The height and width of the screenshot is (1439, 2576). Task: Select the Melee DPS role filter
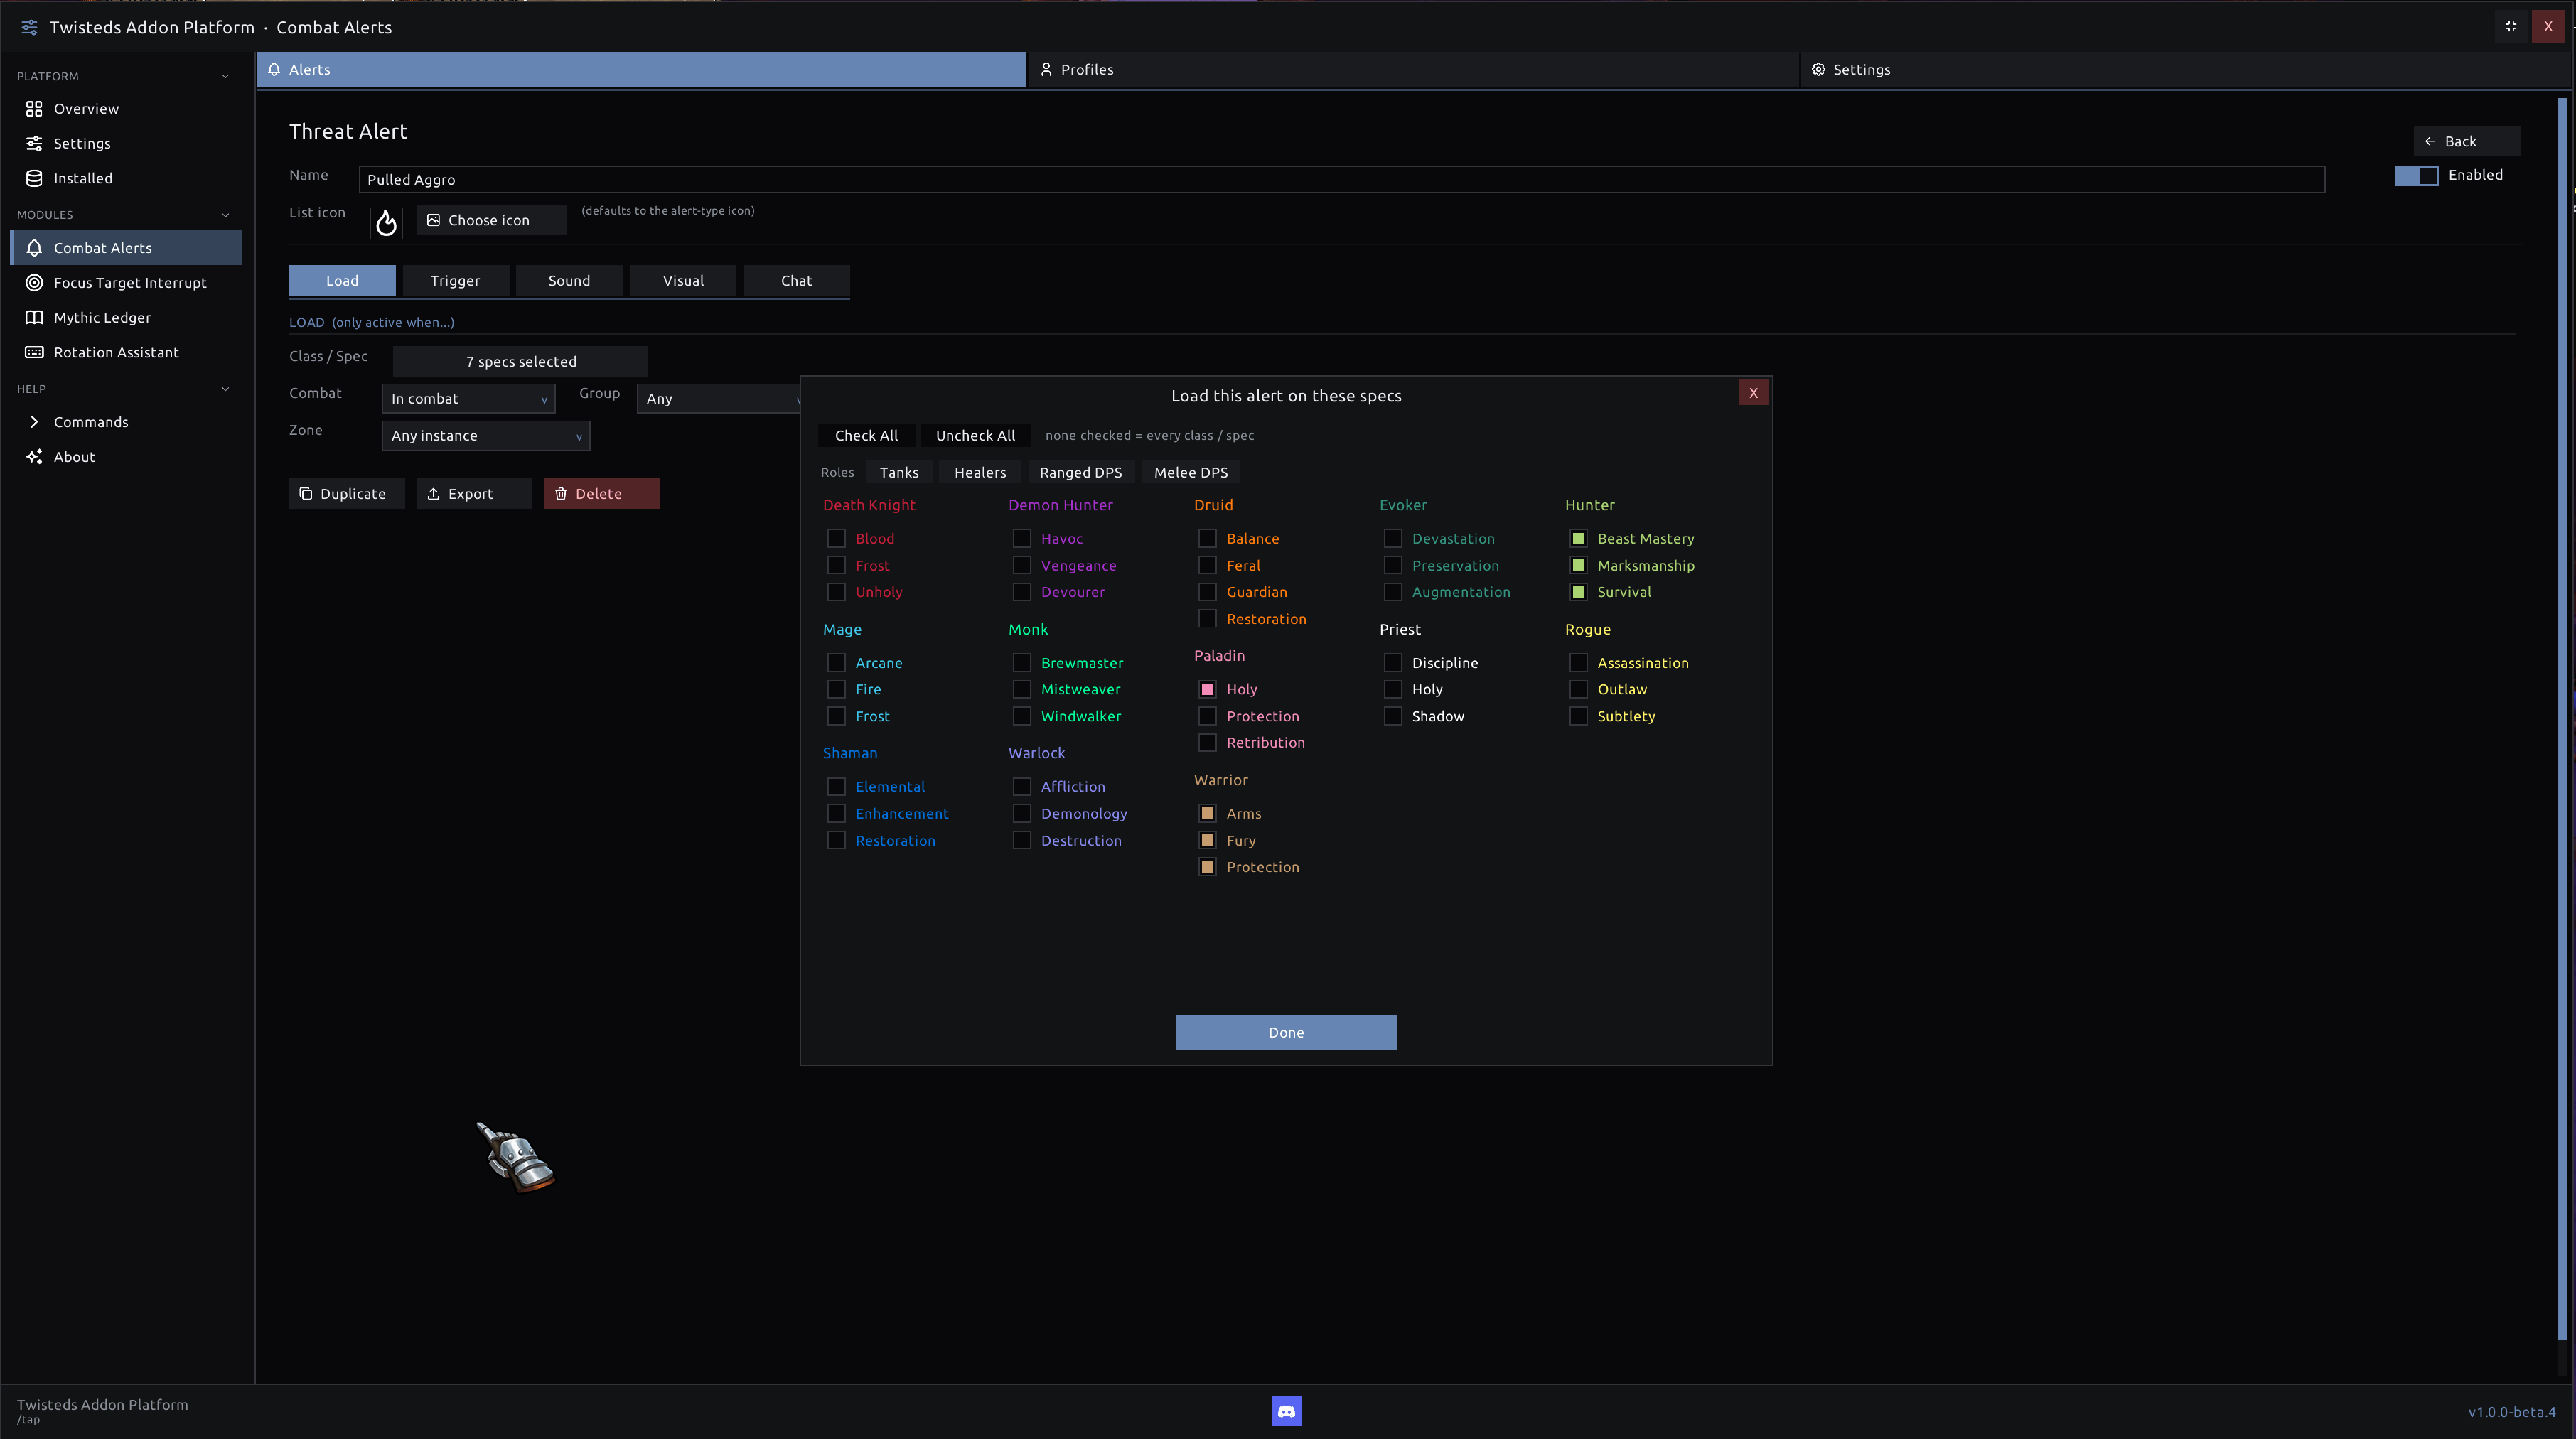1191,472
